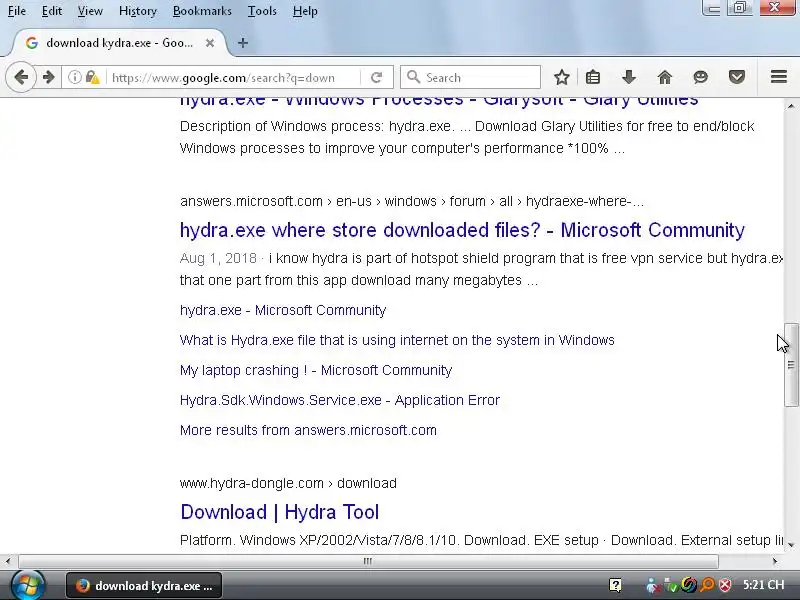
Task: Bookmark this page with the star icon
Action: tap(562, 78)
